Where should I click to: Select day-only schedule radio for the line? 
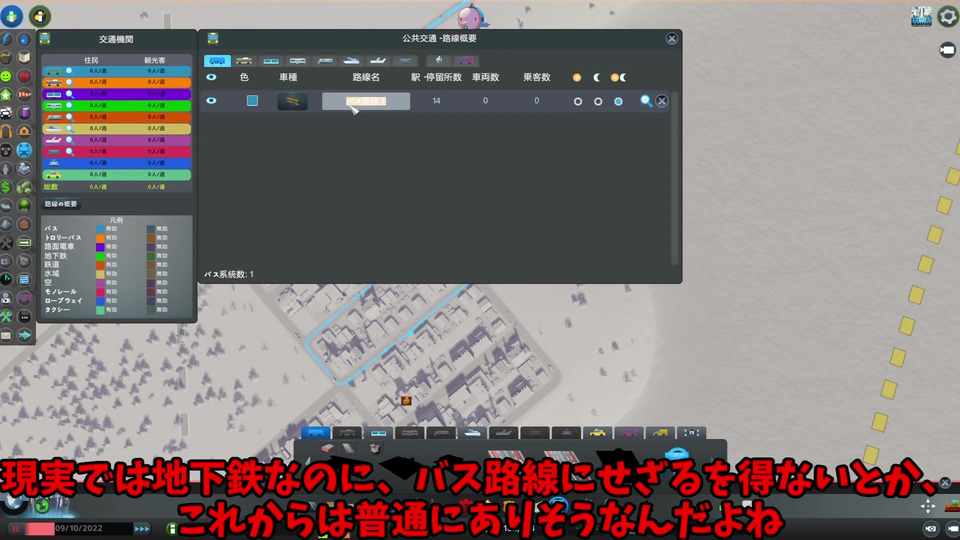point(577,102)
